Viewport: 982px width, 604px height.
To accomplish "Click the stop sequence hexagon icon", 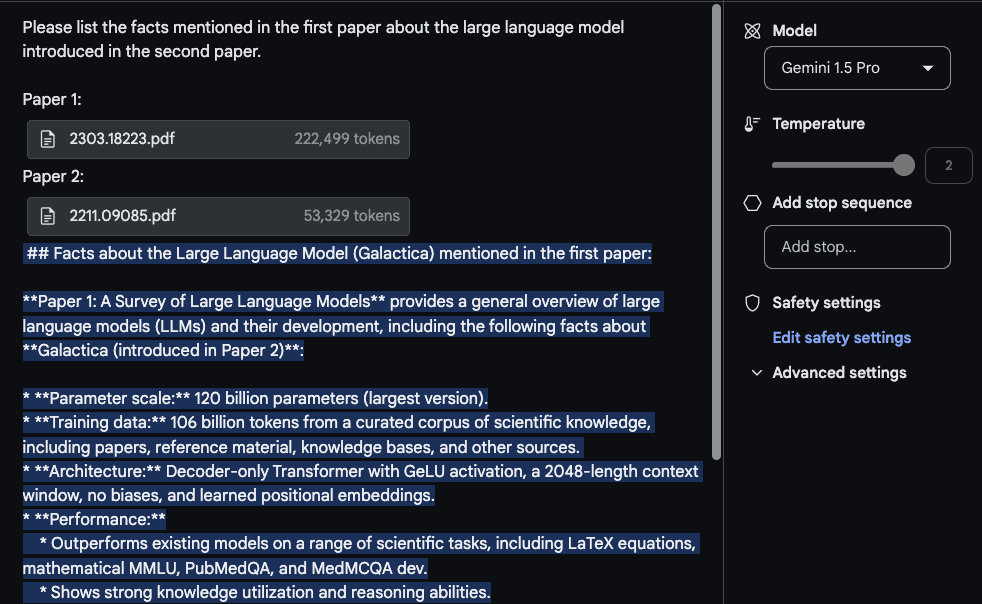I will (x=752, y=202).
